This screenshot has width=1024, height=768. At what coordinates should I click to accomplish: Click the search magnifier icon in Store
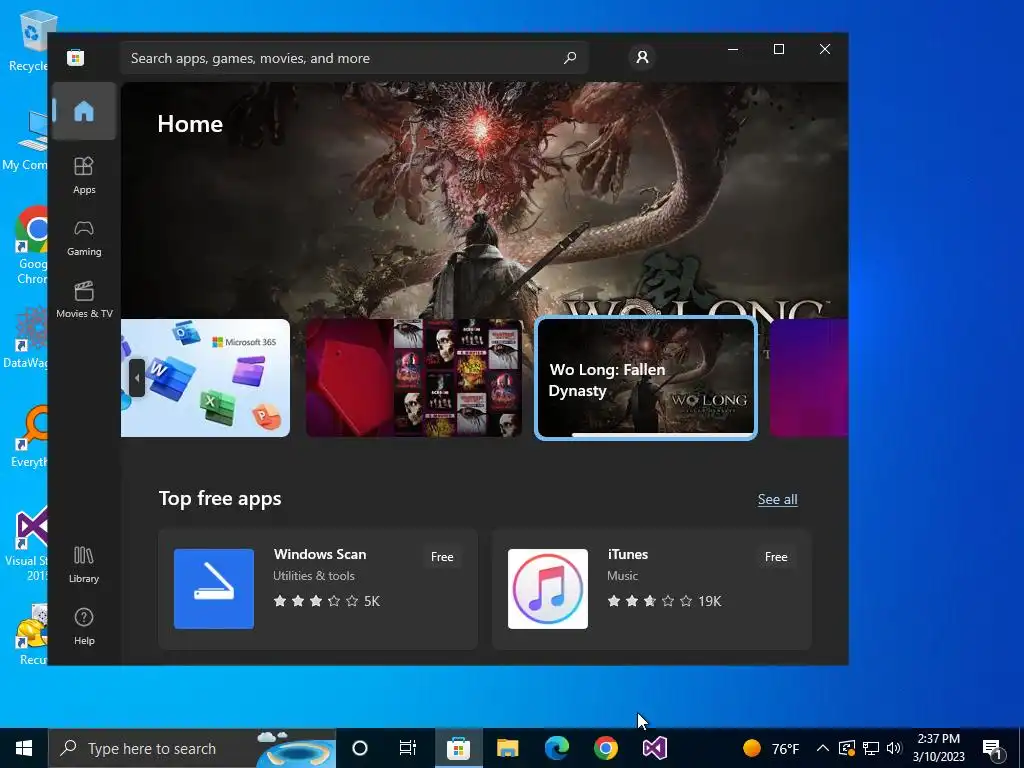pyautogui.click(x=569, y=57)
